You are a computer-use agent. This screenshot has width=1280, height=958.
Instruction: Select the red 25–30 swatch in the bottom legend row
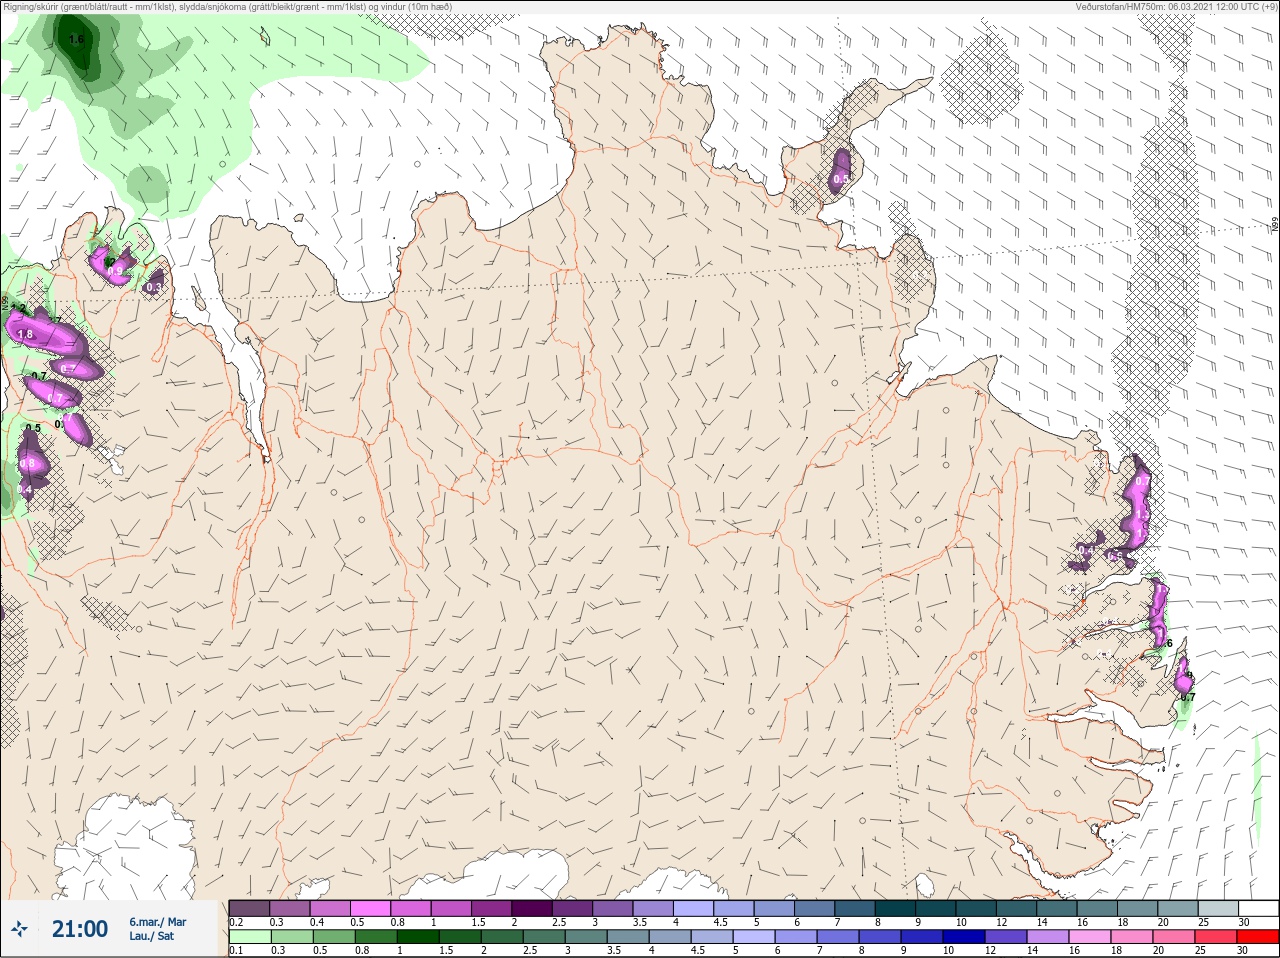click(x=1258, y=937)
